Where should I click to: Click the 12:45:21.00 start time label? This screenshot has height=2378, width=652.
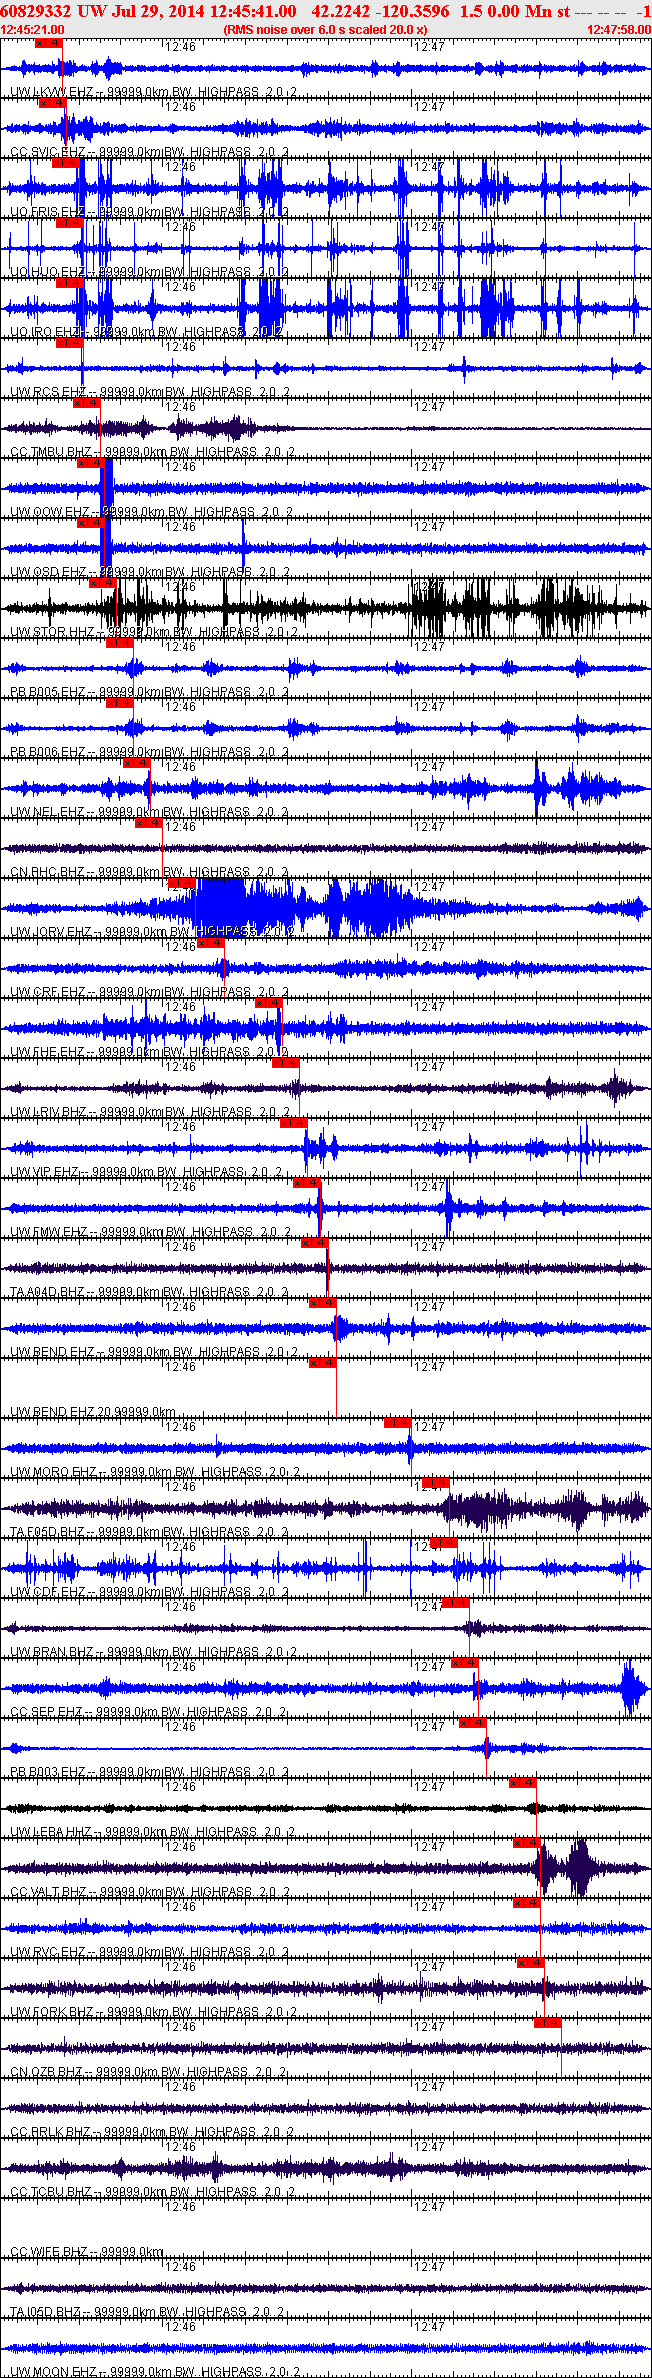[33, 30]
